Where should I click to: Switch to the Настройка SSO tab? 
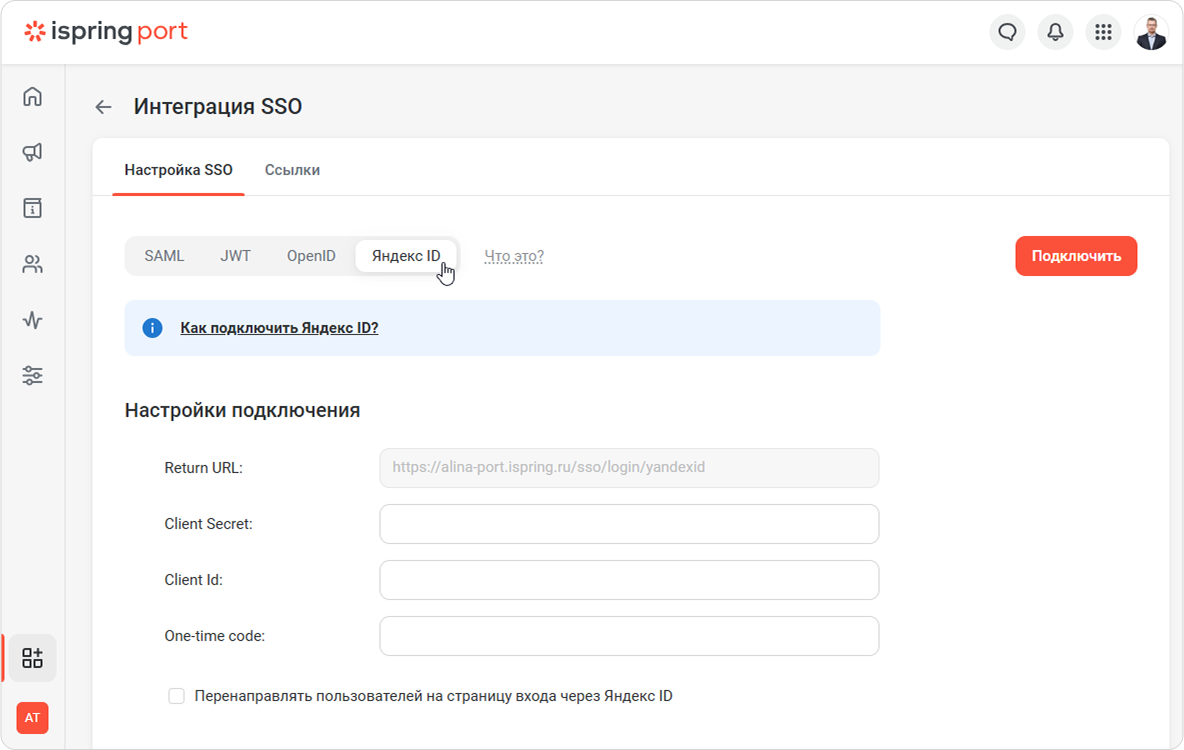tap(178, 170)
